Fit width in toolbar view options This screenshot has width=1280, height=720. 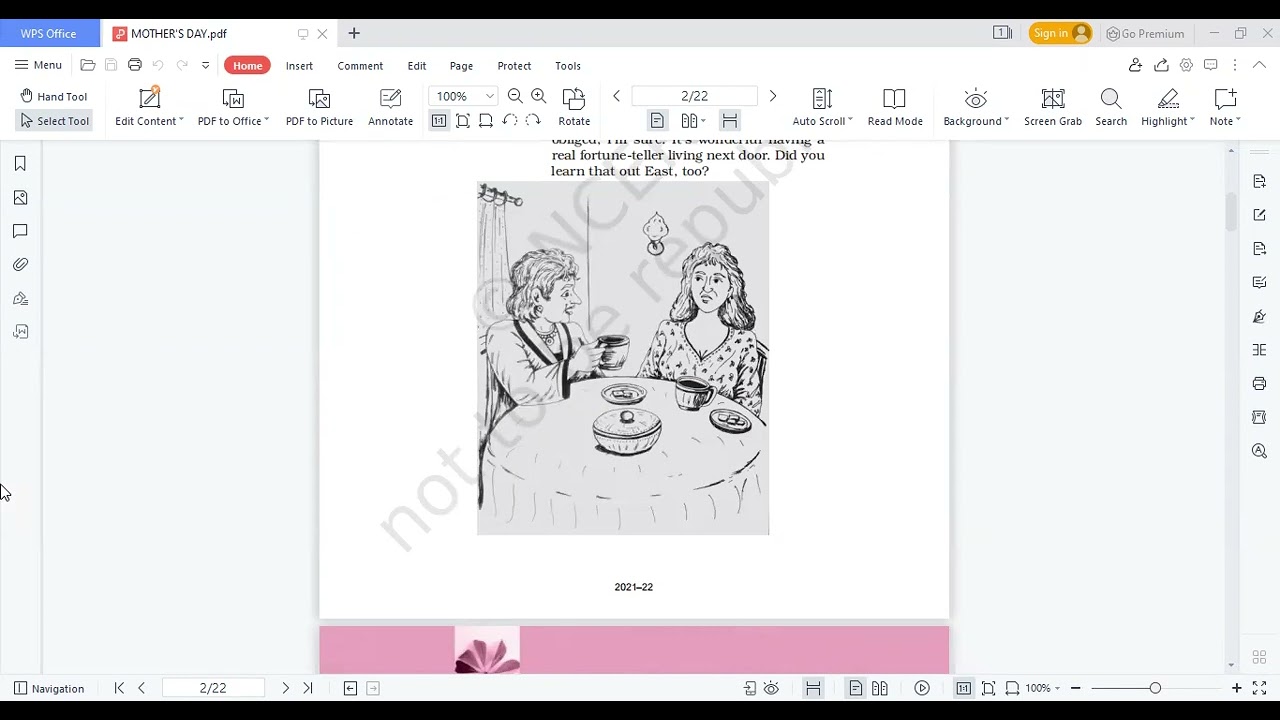click(486, 121)
